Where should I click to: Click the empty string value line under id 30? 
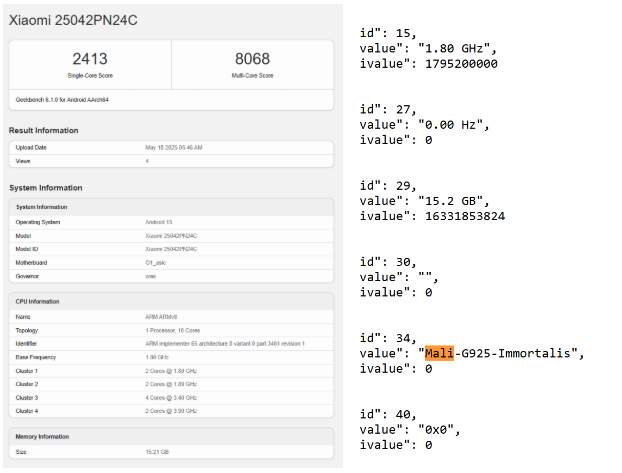pos(399,277)
